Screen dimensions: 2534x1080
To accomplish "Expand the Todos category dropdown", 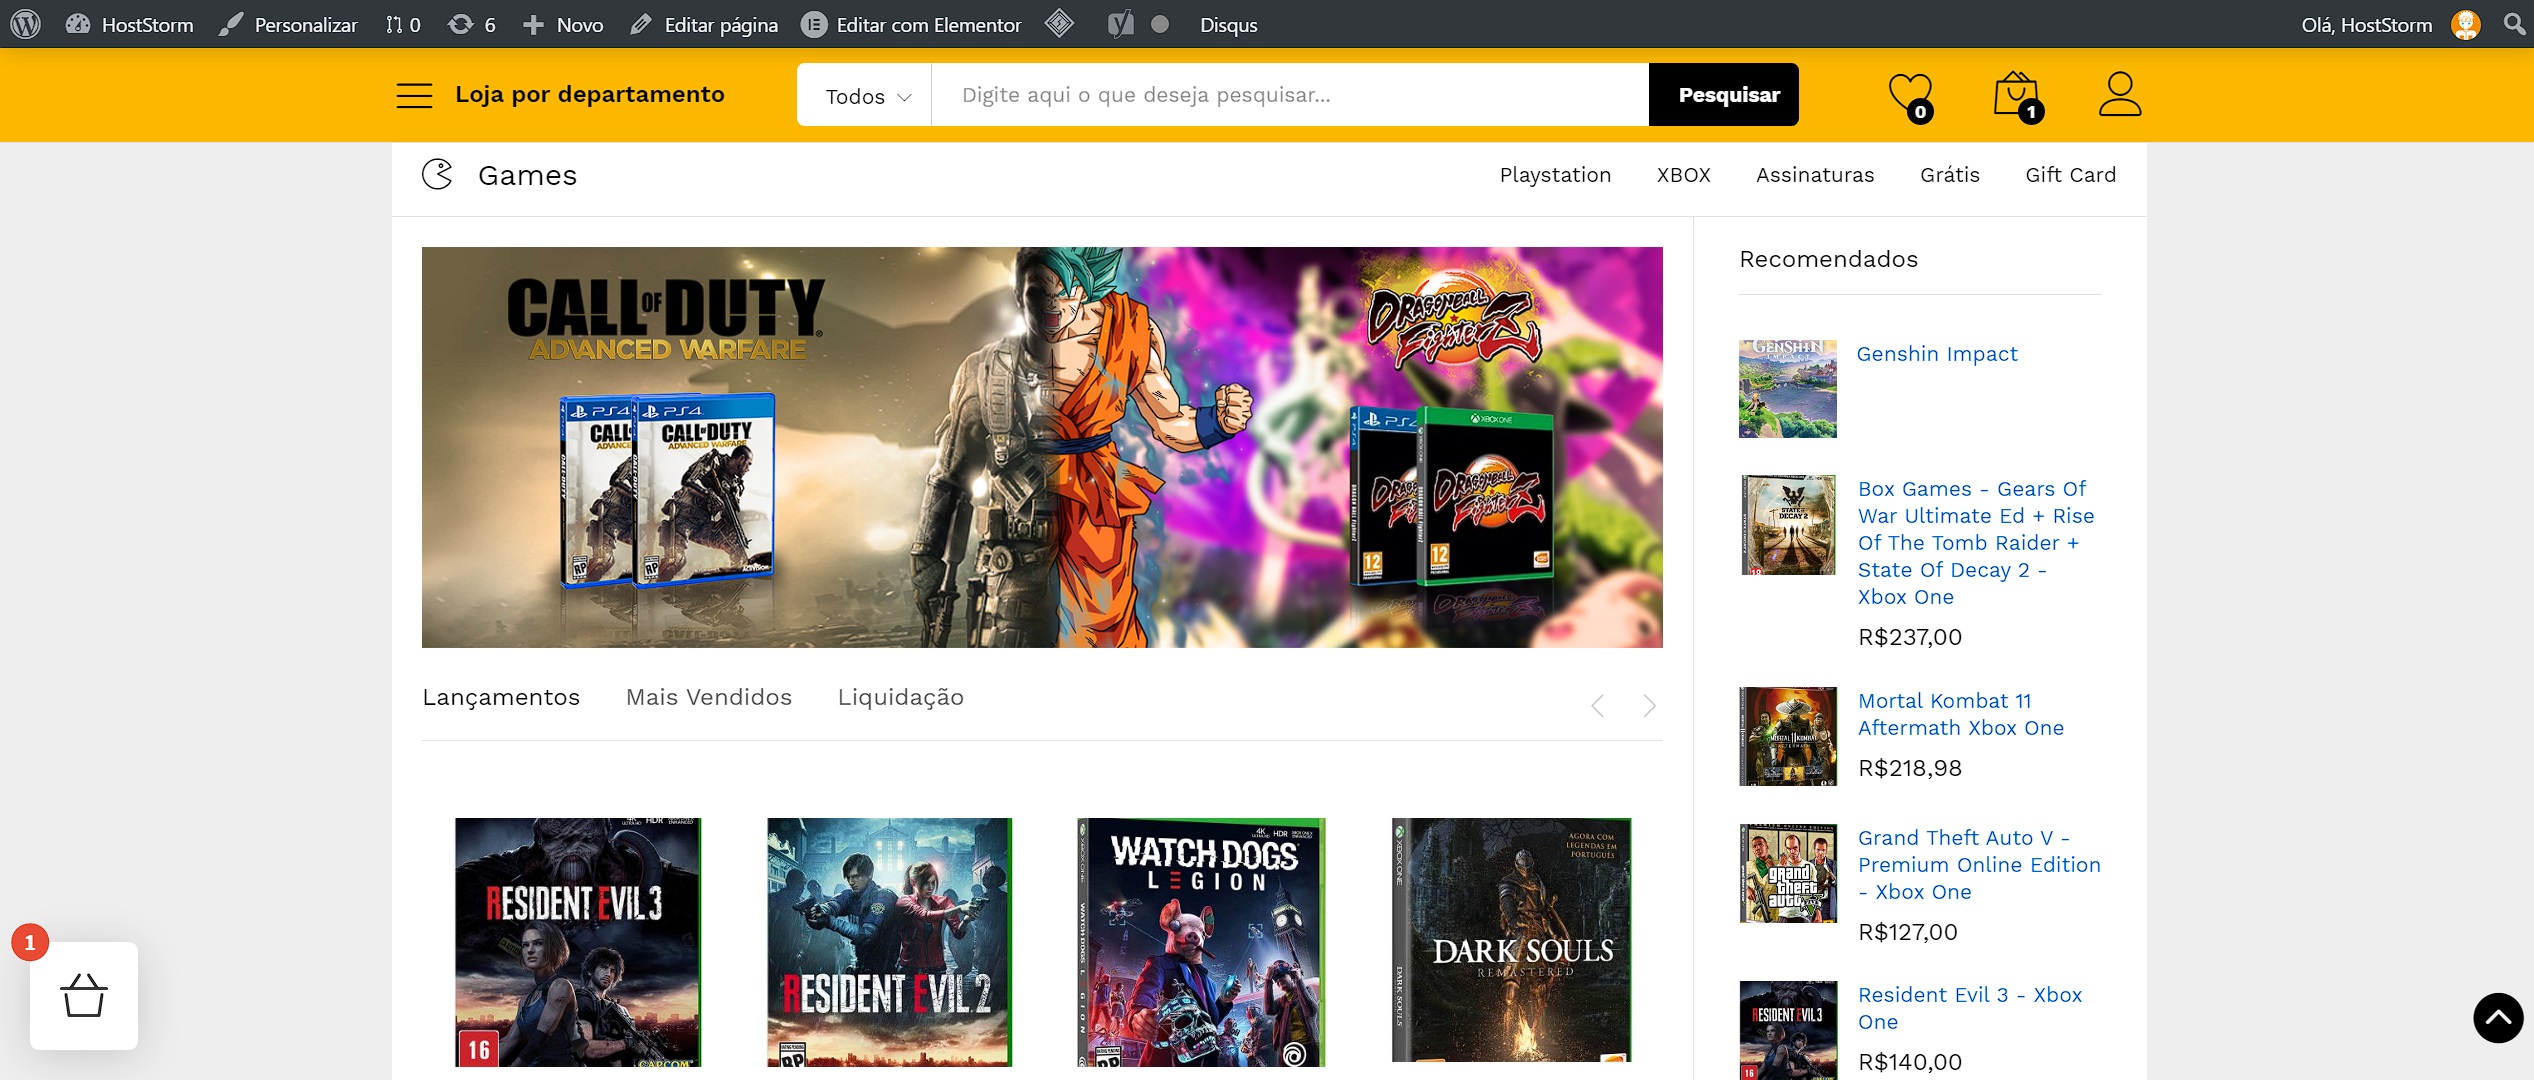I will tap(866, 96).
